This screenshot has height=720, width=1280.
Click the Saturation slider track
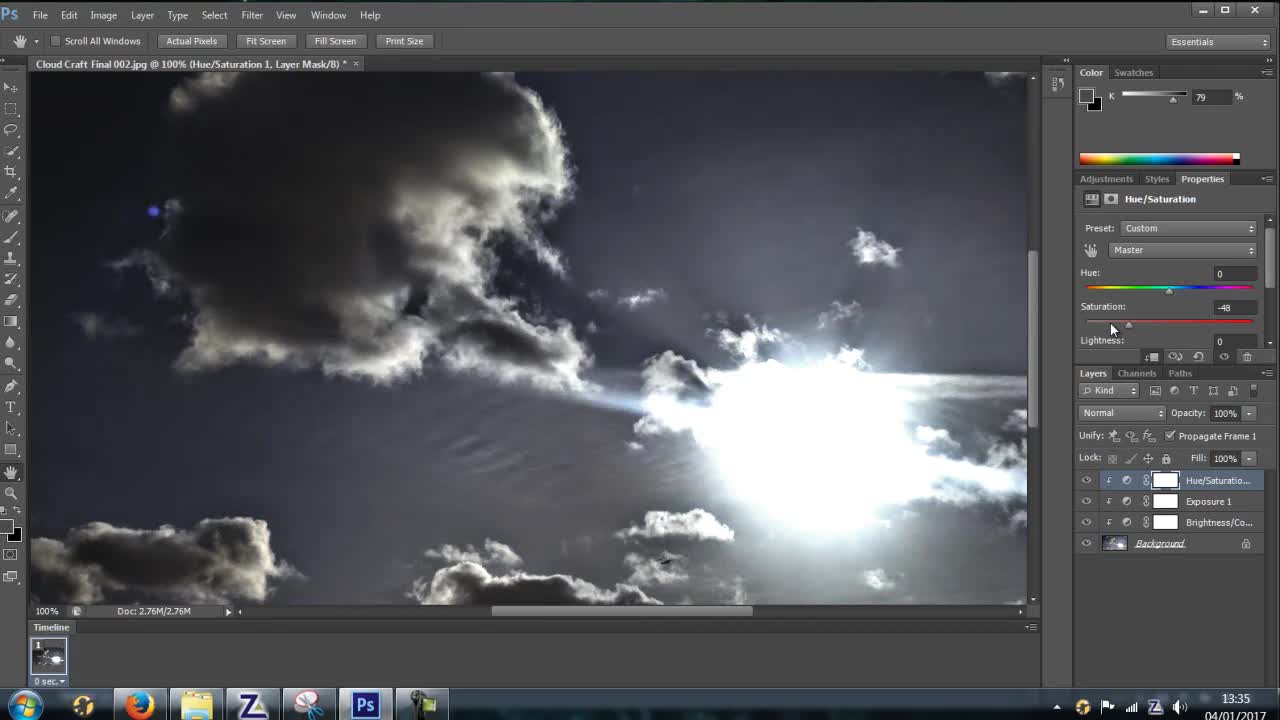pyautogui.click(x=1169, y=322)
